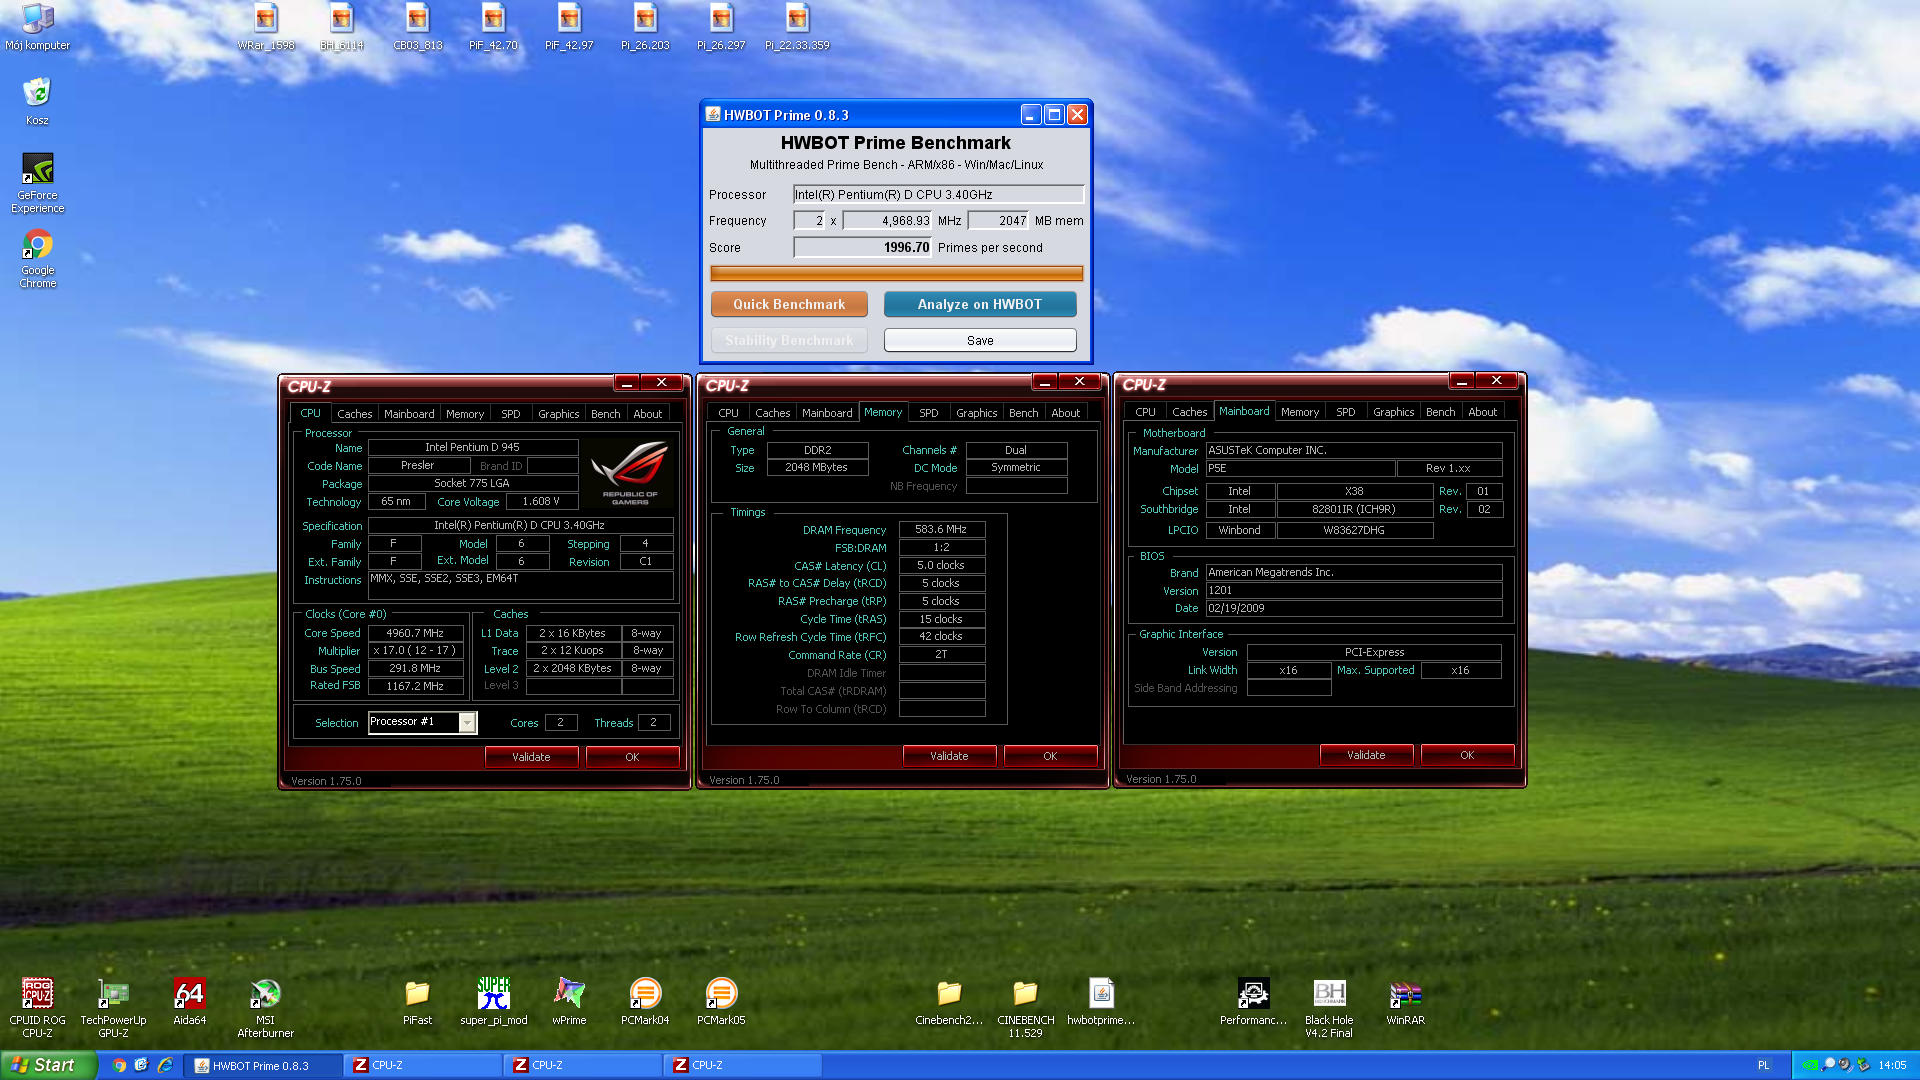Expand the Processor #1 selection dropdown
Image resolution: width=1920 pixels, height=1080 pixels.
coord(467,722)
